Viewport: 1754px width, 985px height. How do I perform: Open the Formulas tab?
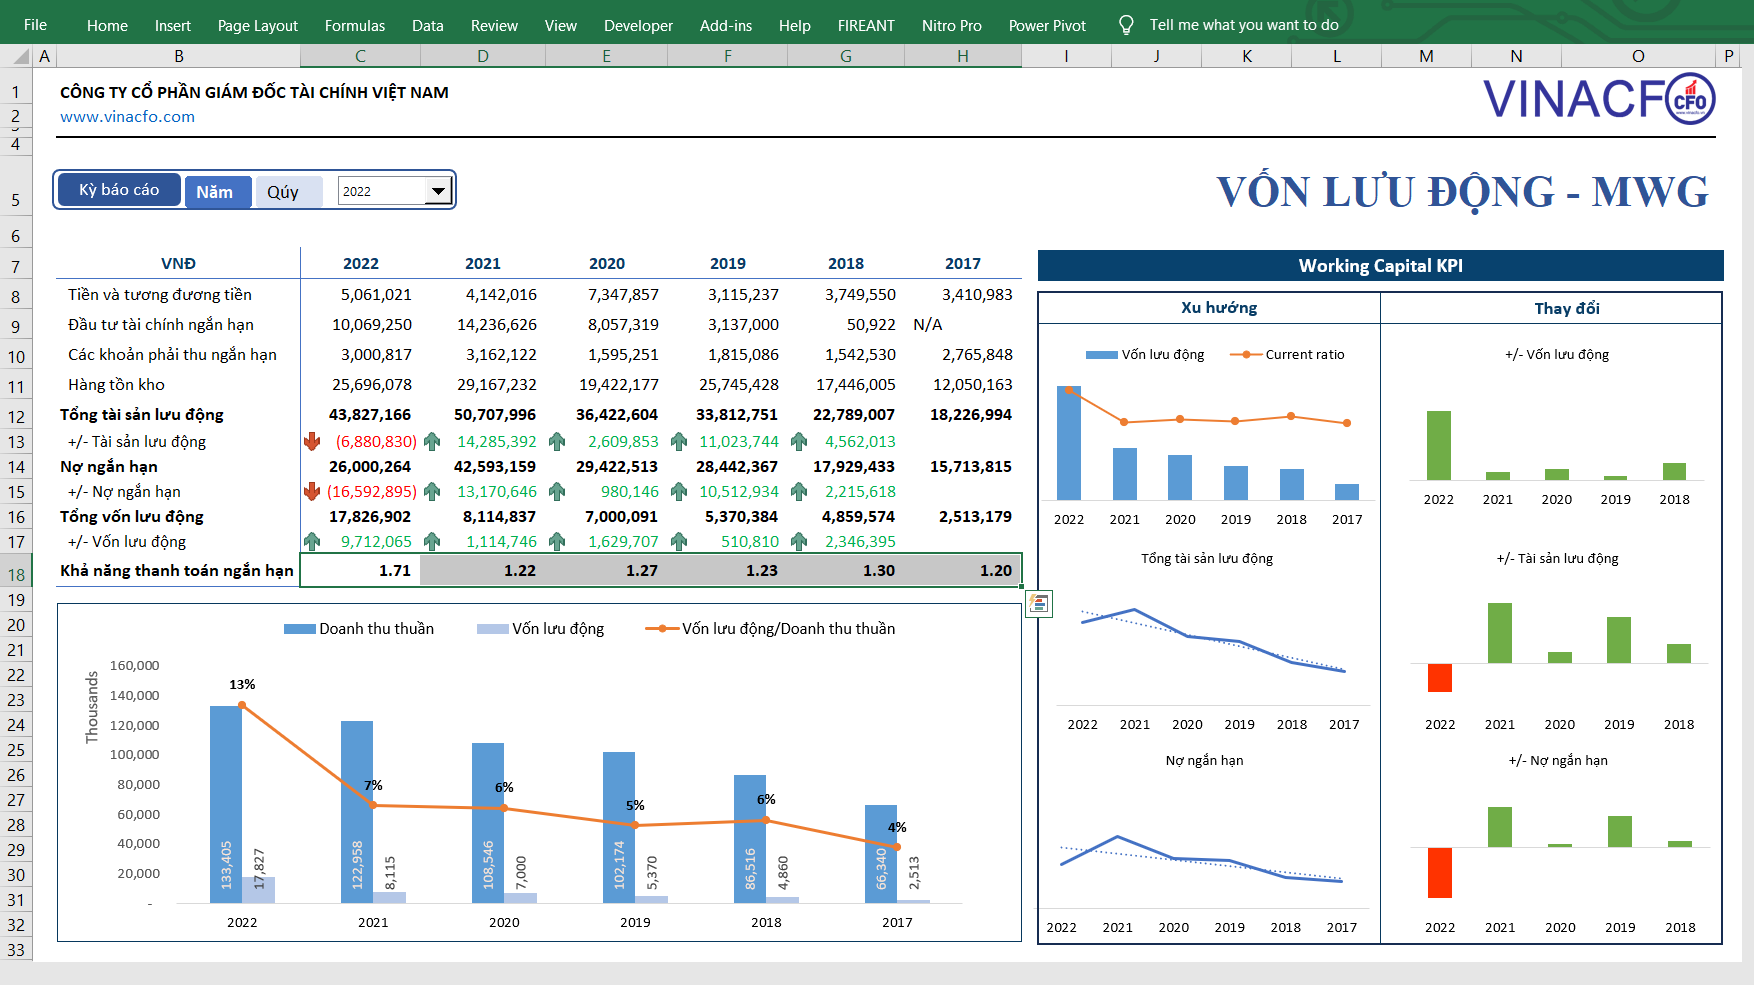(x=355, y=25)
